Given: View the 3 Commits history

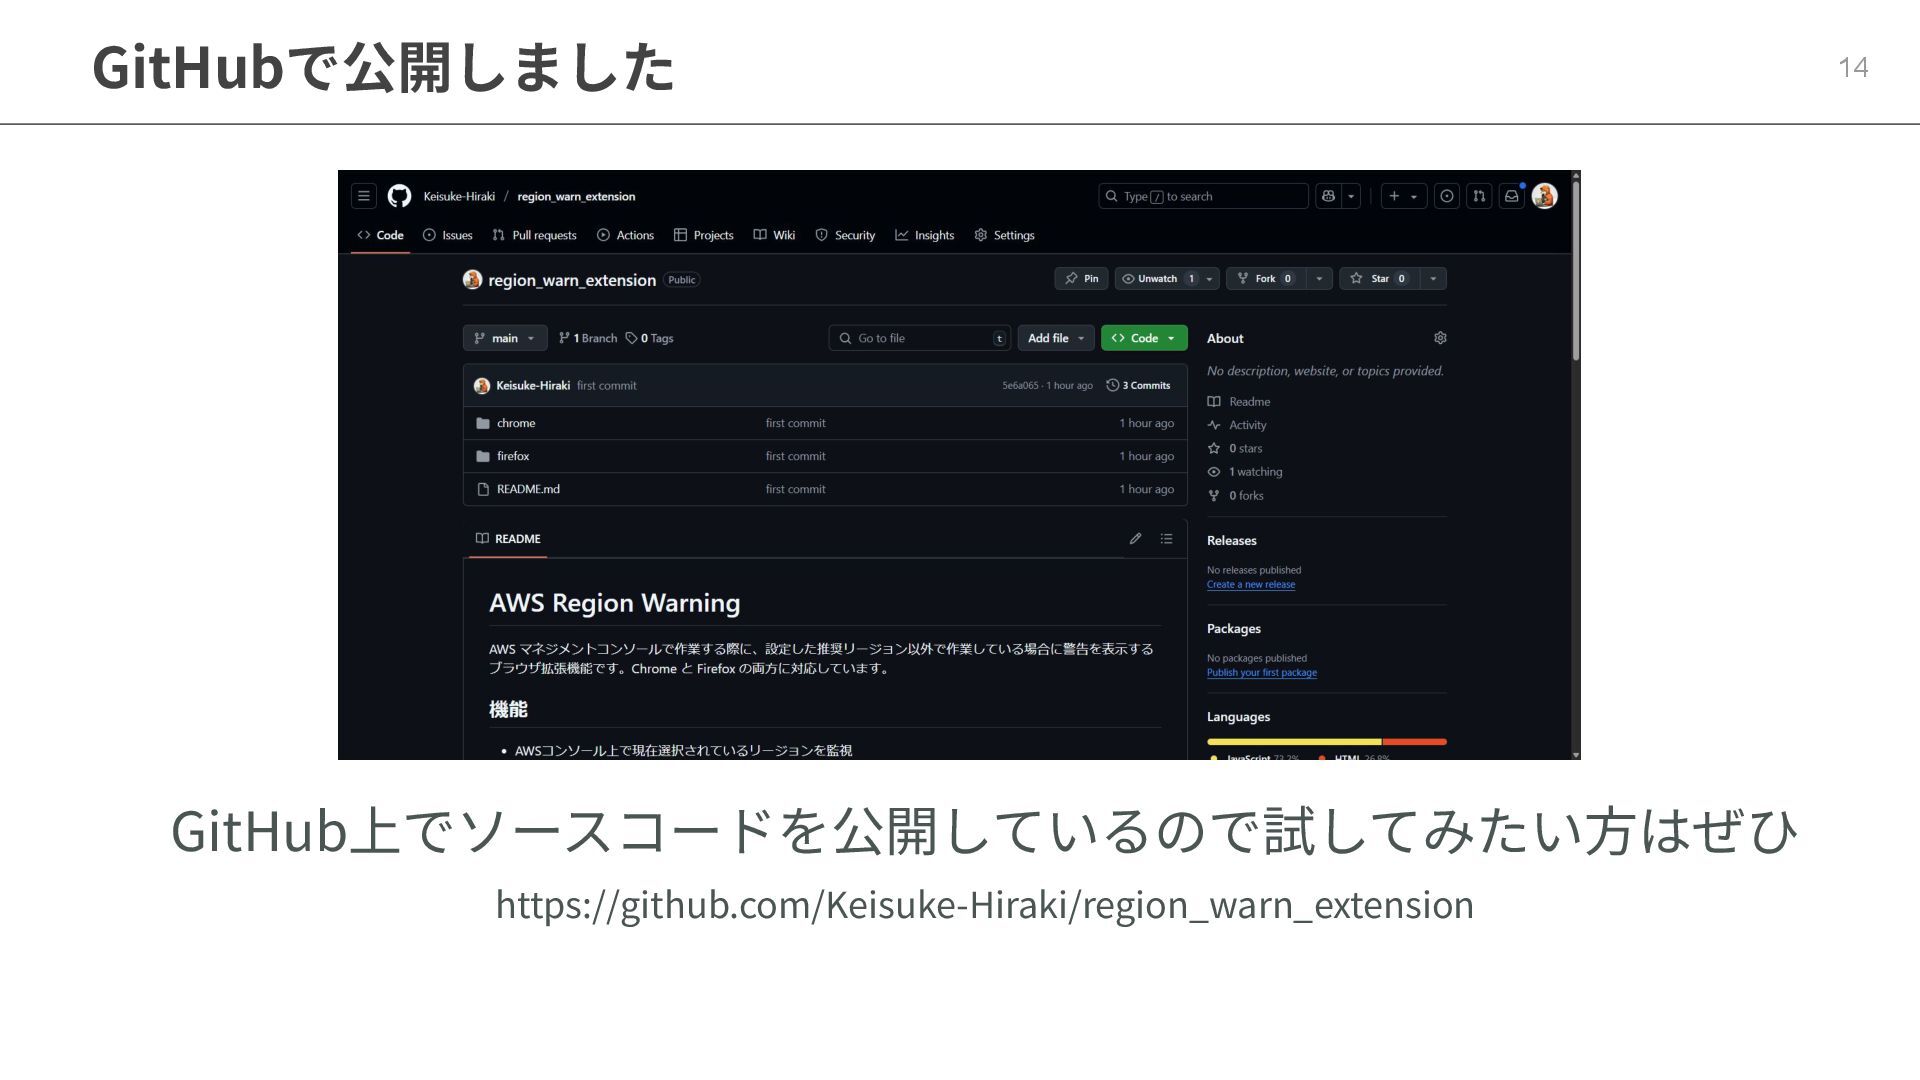Looking at the screenshot, I should (x=1138, y=385).
